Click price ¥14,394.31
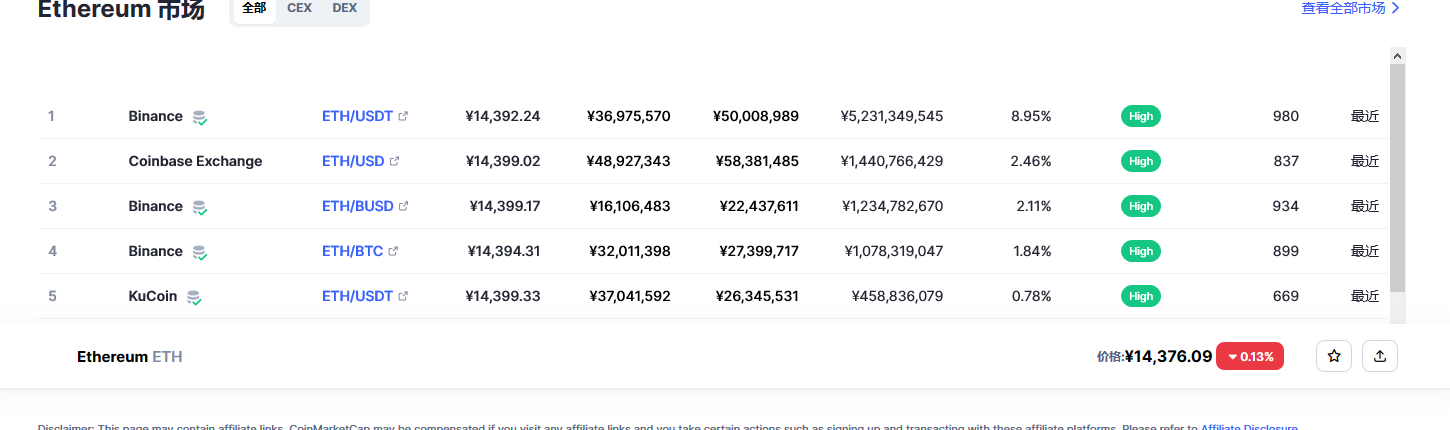Image resolution: width=1450 pixels, height=430 pixels. (504, 251)
